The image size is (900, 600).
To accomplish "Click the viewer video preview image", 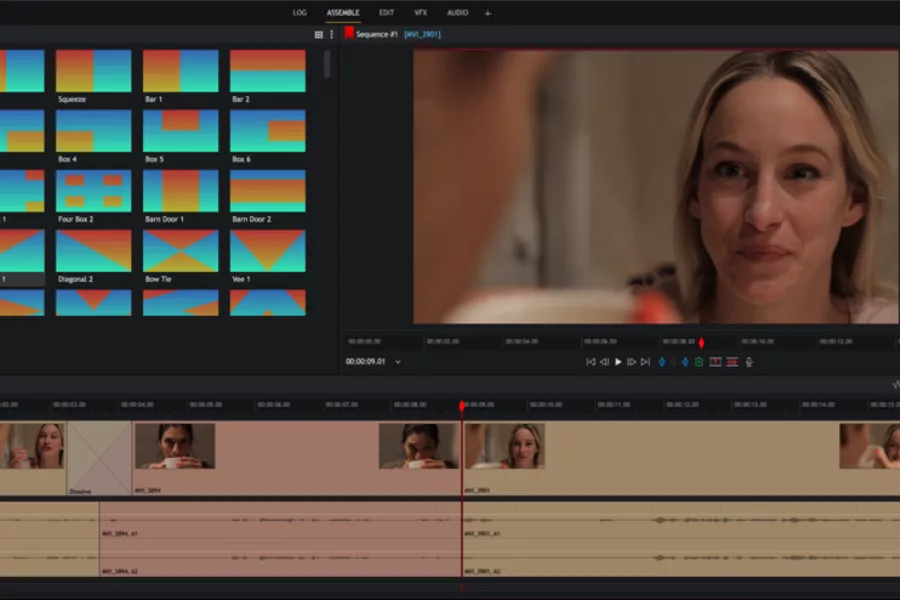I will point(656,187).
